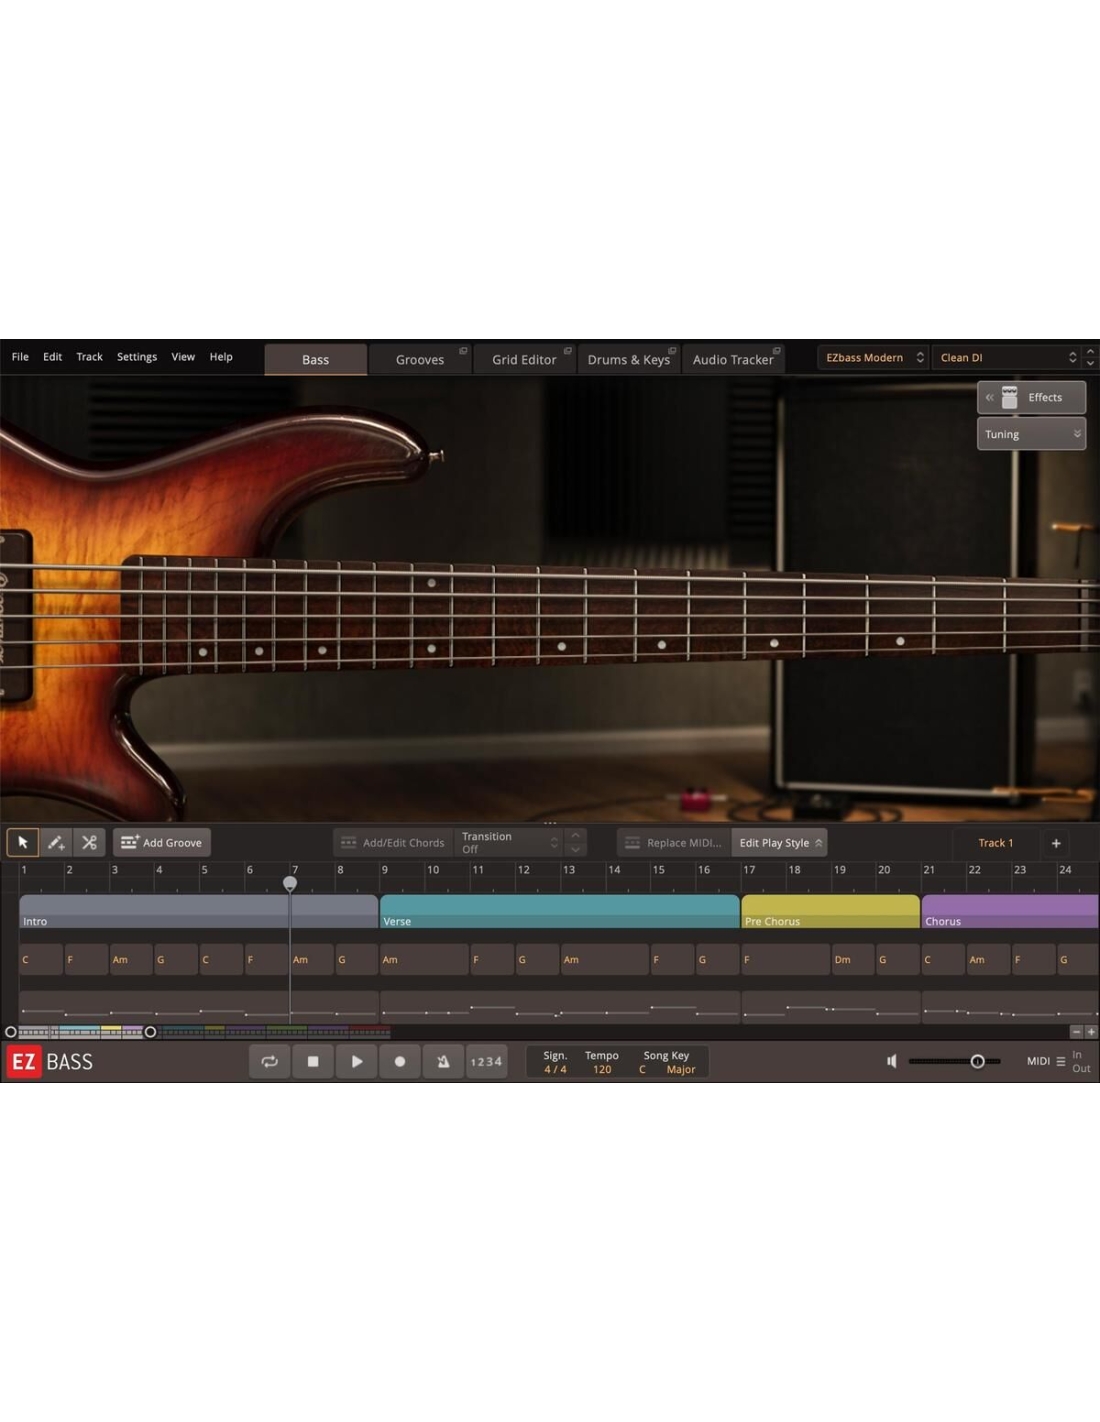Detach Grid Editor with pop-out icon
Image resolution: width=1100 pixels, height=1422 pixels.
point(567,351)
